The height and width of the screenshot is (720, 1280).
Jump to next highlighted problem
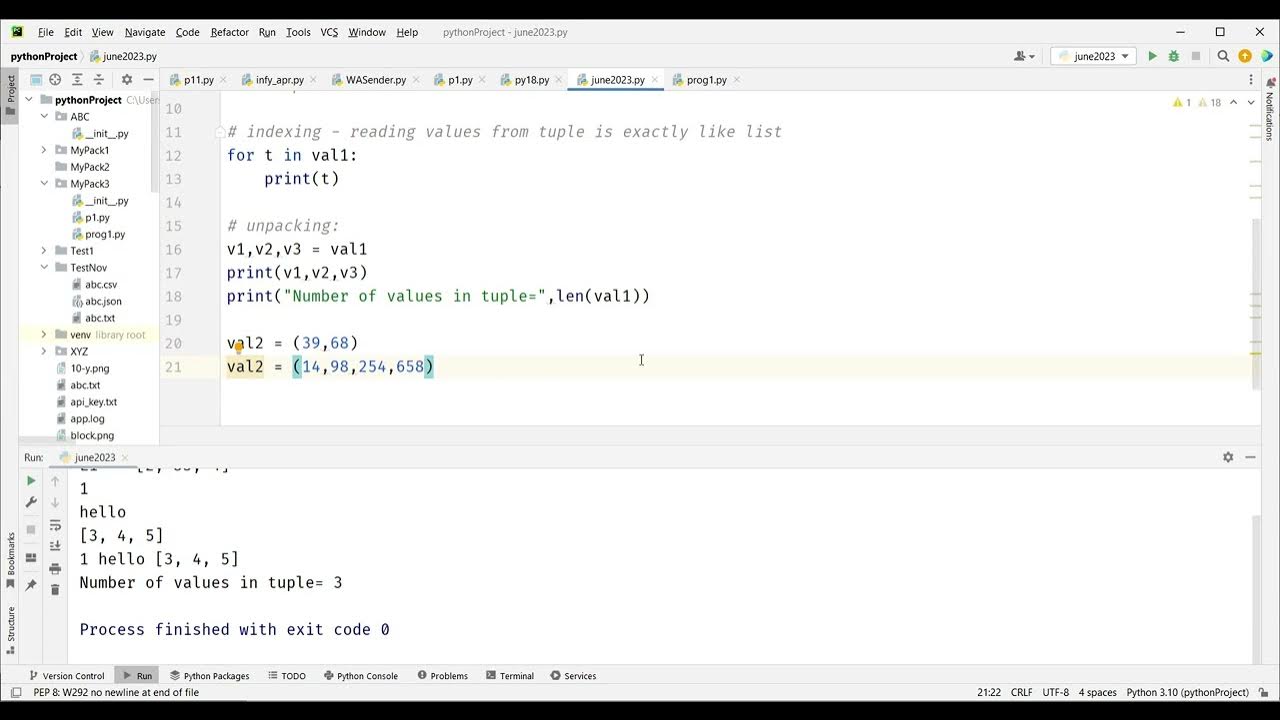(1251, 102)
